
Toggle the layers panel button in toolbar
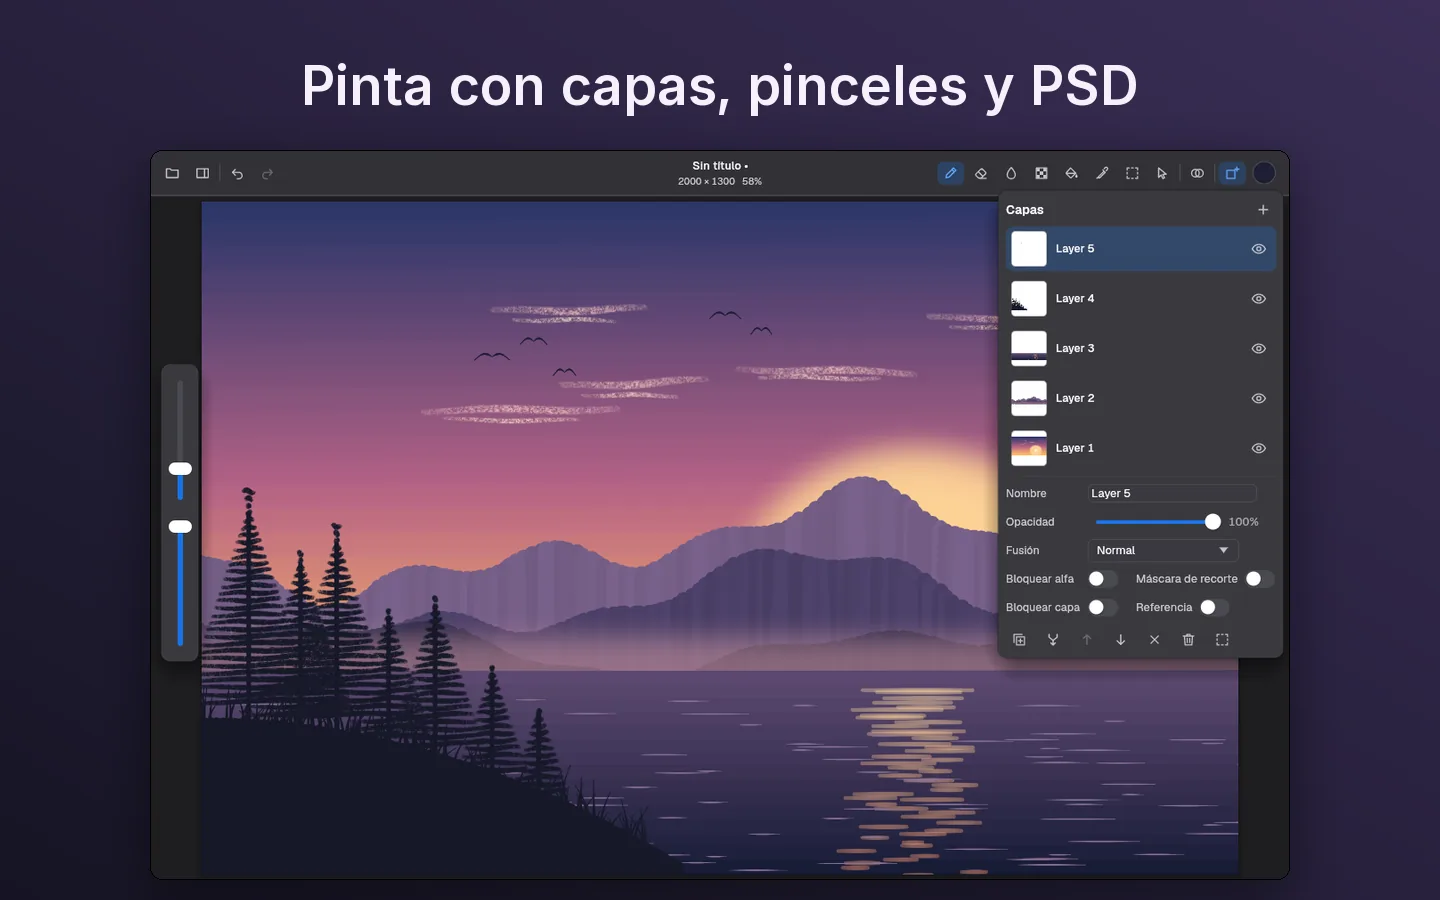coord(1232,173)
